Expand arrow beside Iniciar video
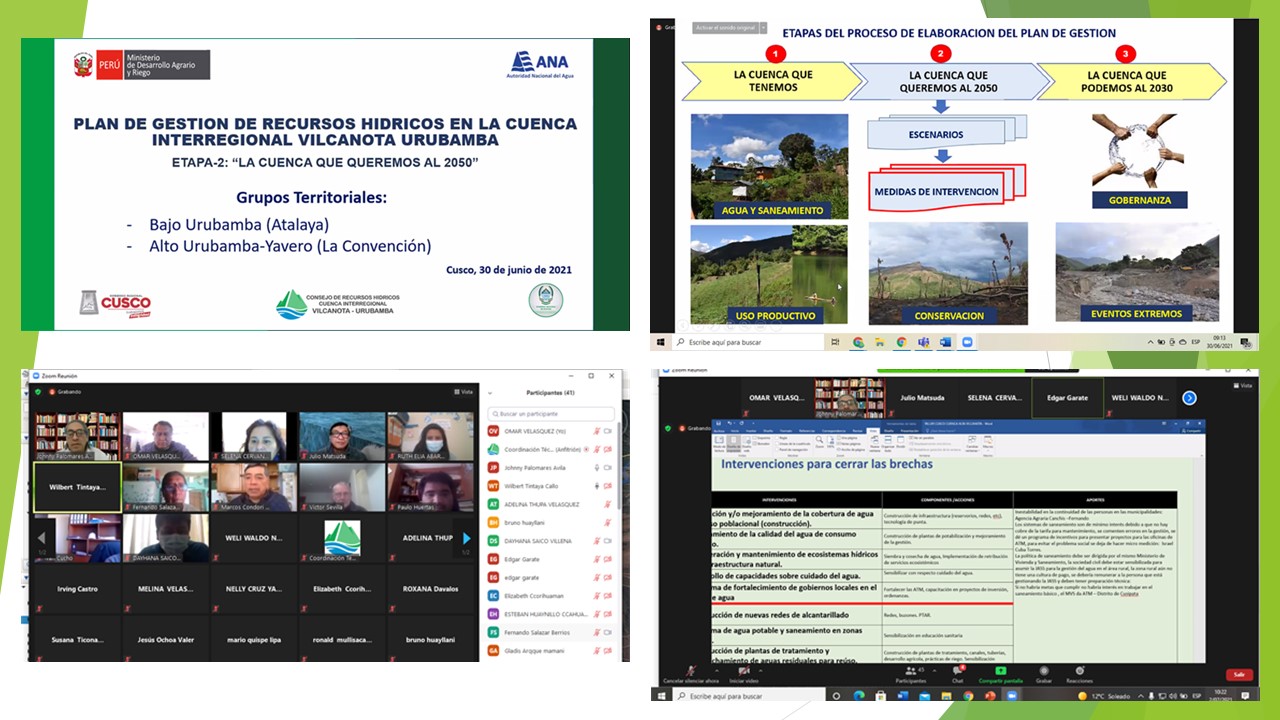1280x720 pixels. (761, 670)
